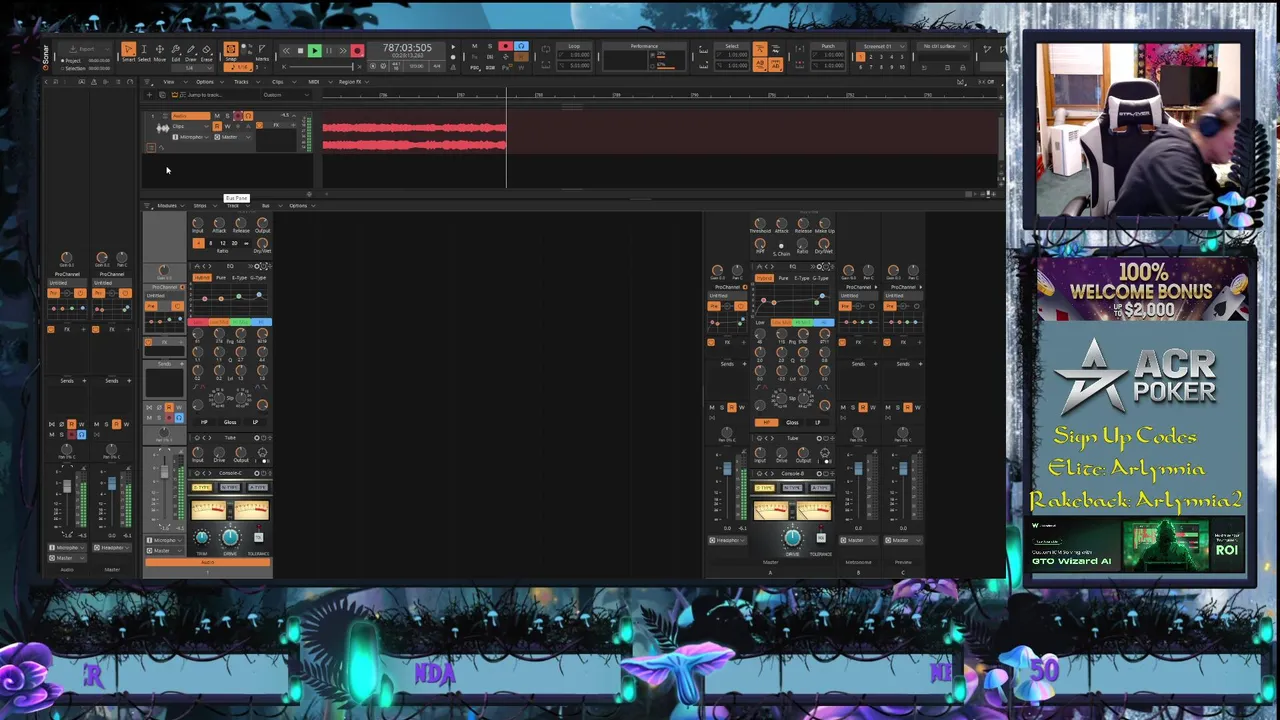Click the Fast Forward transport button
This screenshot has height=720, width=1280.
pyautogui.click(x=343, y=51)
